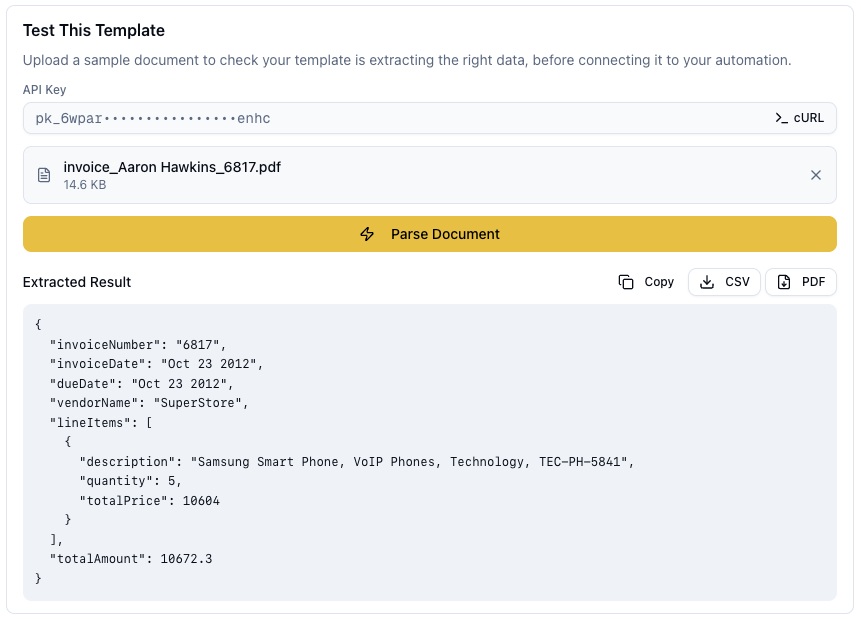Image resolution: width=861 pixels, height=619 pixels.
Task: Click the document file icon
Action: [44, 175]
